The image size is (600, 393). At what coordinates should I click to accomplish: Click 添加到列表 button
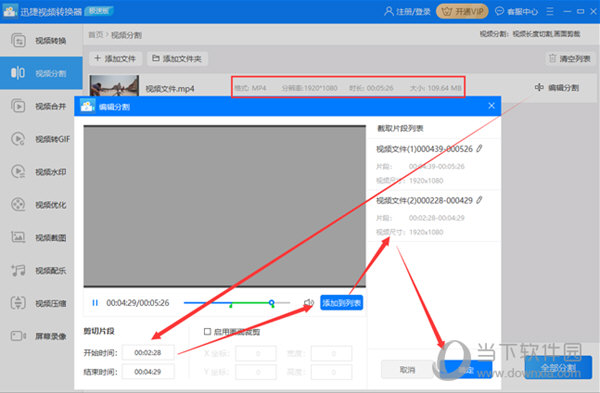pyautogui.click(x=341, y=303)
